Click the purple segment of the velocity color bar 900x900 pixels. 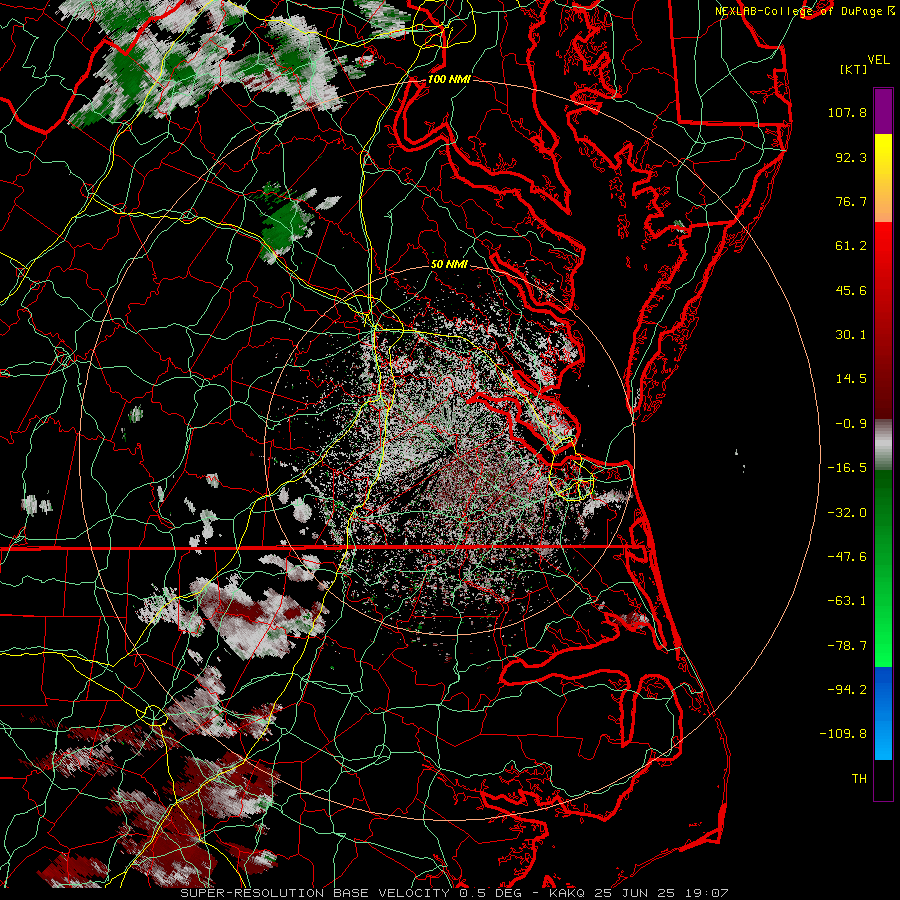point(883,111)
